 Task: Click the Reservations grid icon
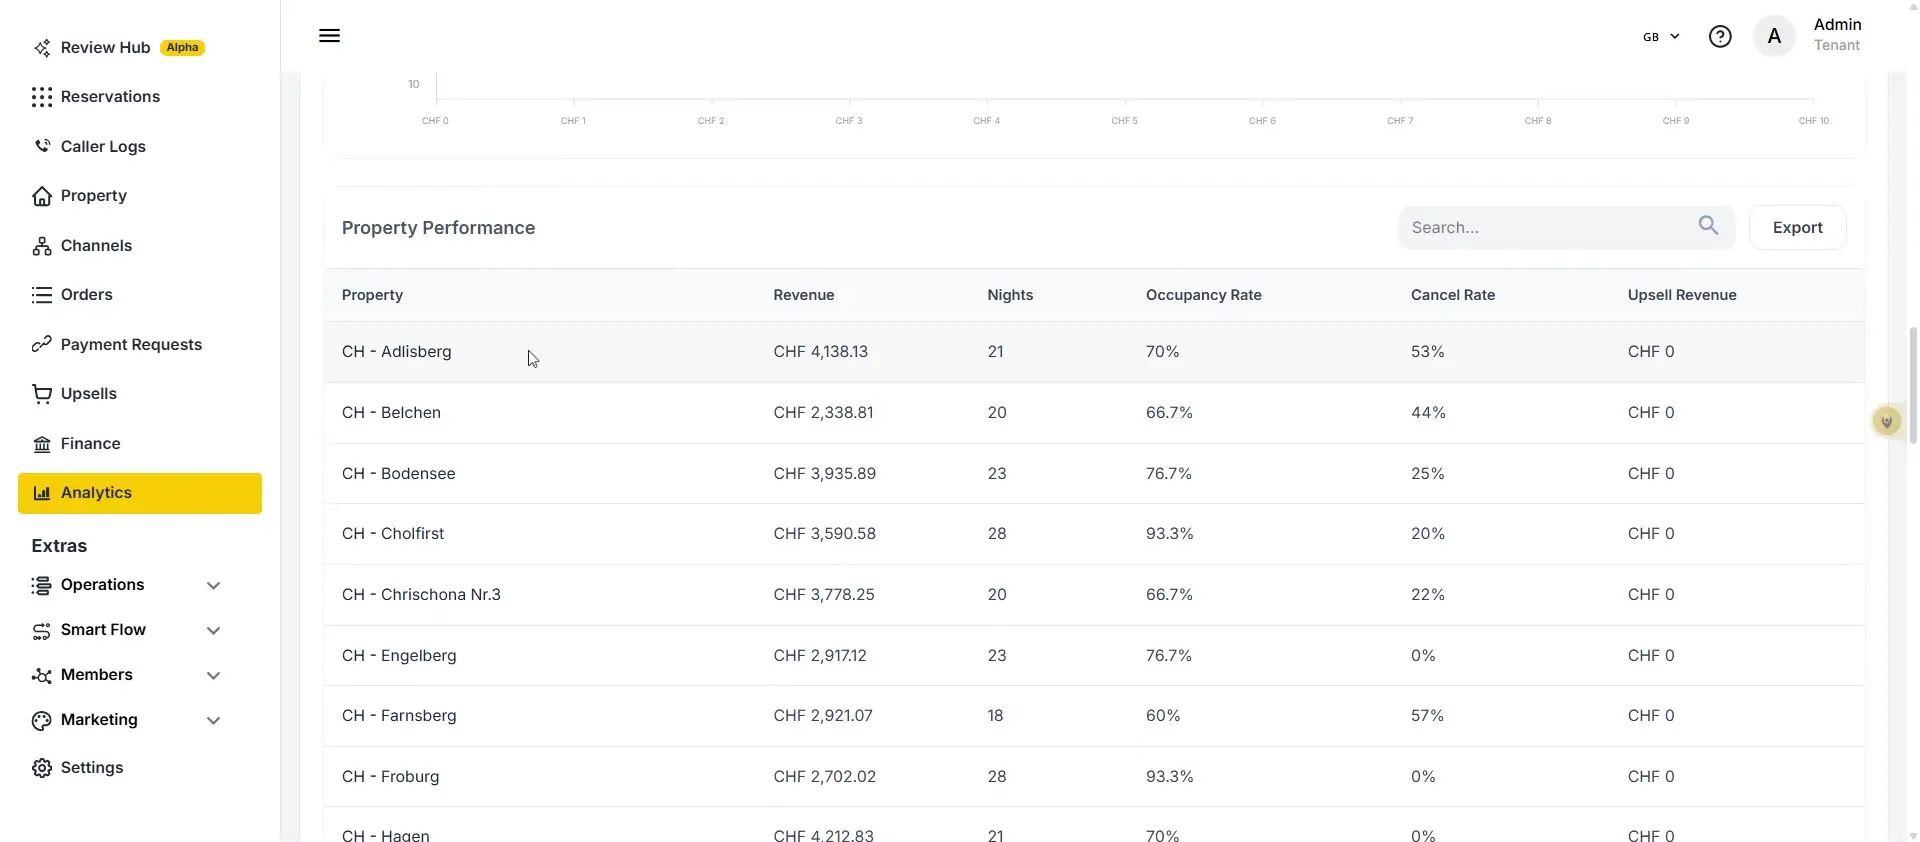click(42, 97)
